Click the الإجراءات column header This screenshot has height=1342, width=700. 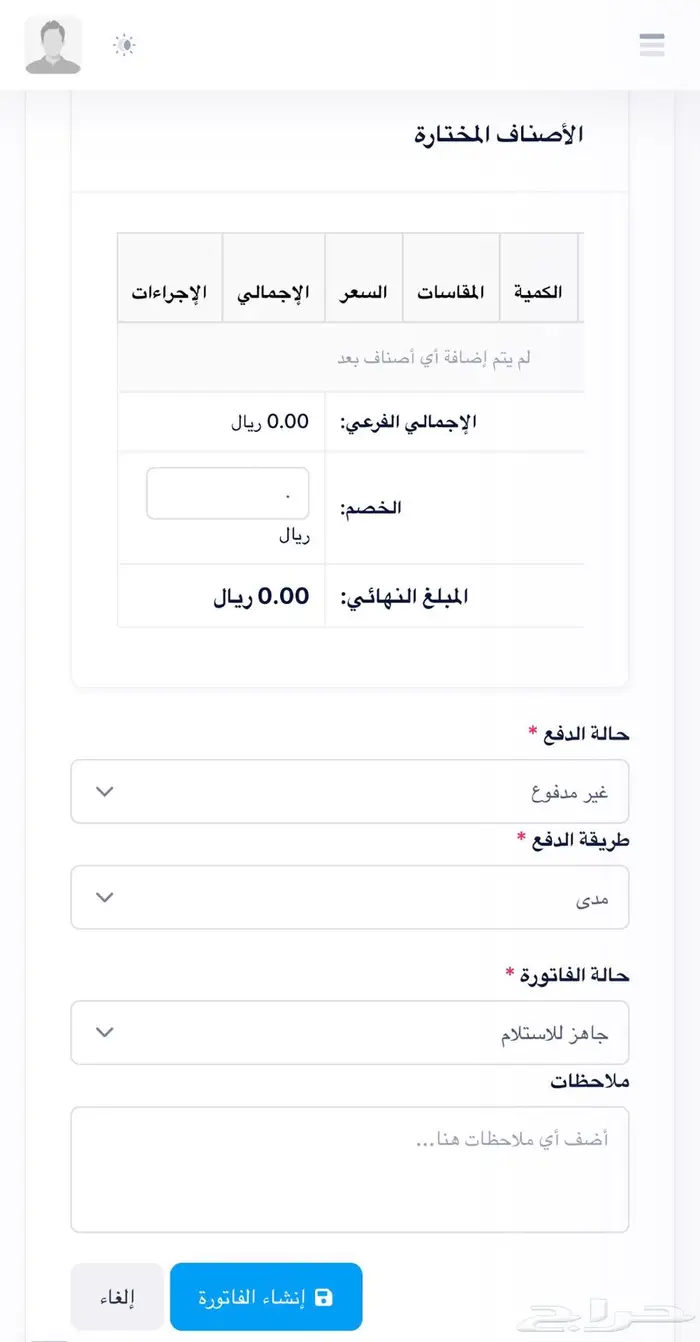169,292
